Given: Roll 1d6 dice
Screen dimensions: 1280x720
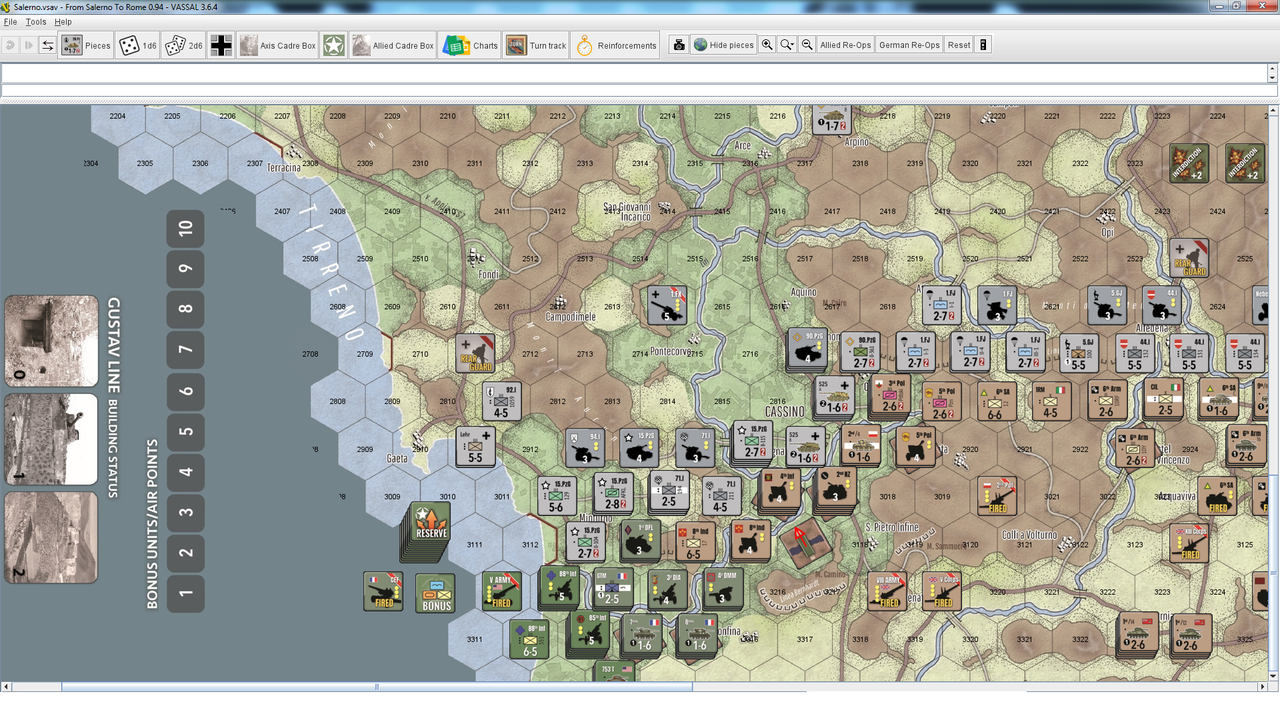Looking at the screenshot, I should (138, 45).
